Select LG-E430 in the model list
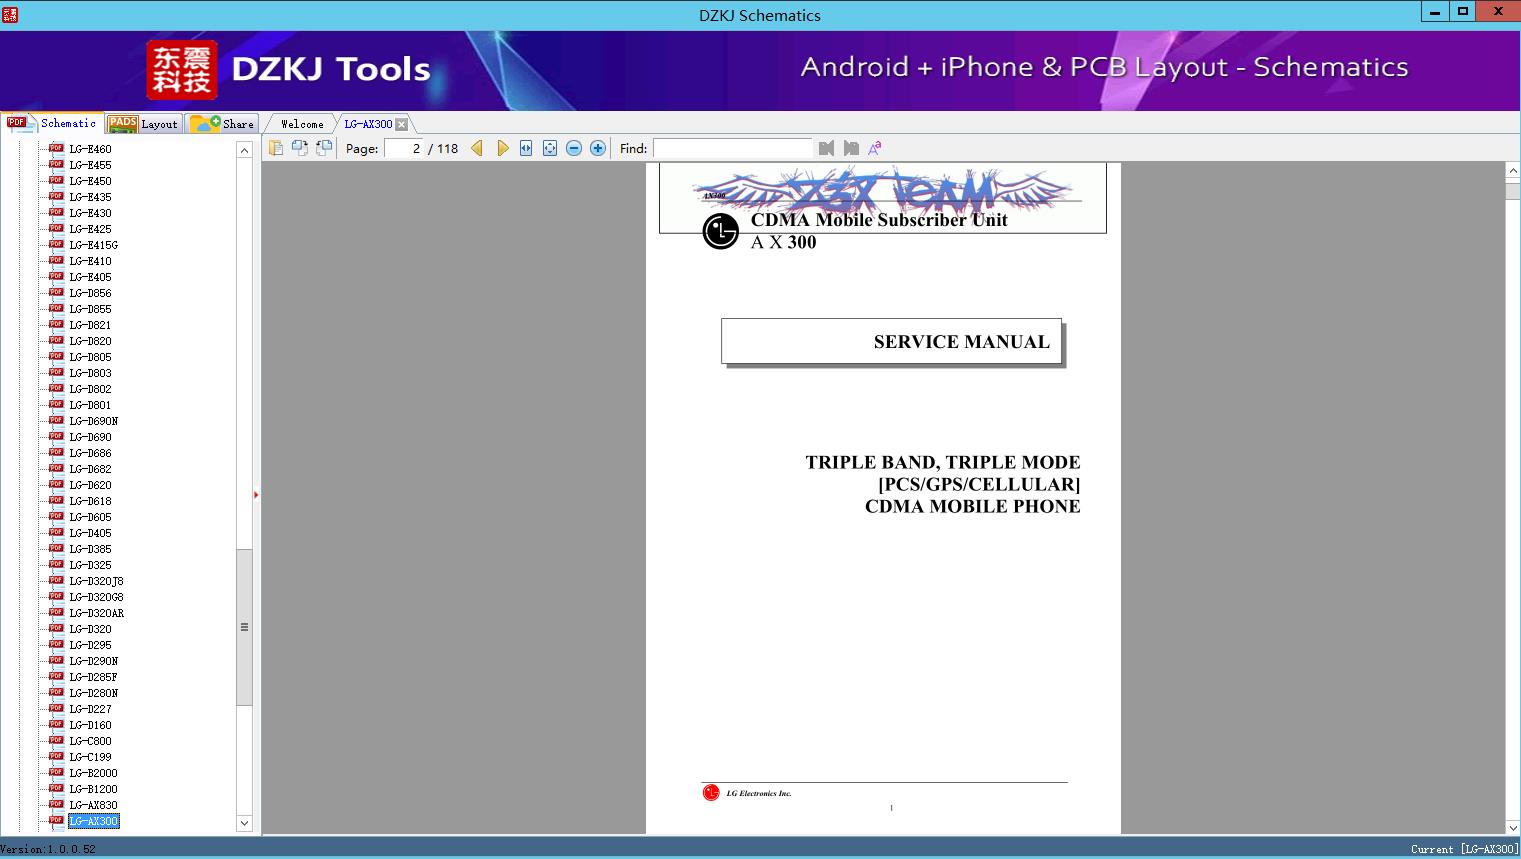The height and width of the screenshot is (859, 1521). point(90,213)
